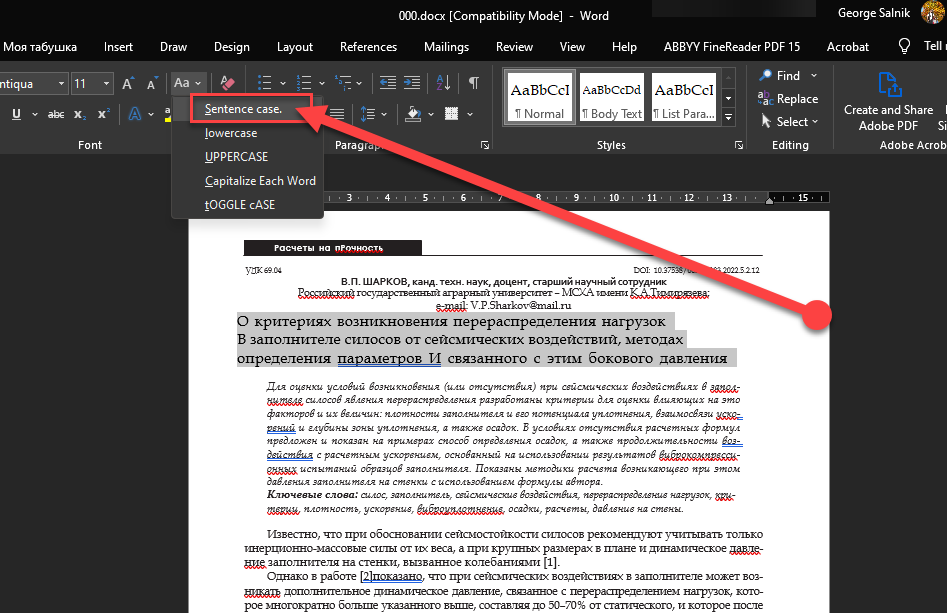Choose Sentence case from the case menu
The image size is (947, 613).
[x=243, y=108]
